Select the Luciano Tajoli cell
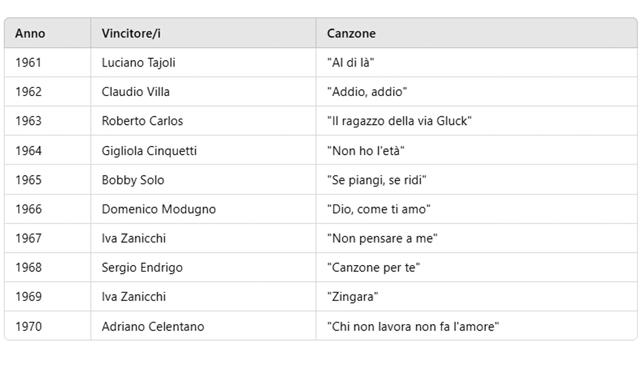 [203, 62]
